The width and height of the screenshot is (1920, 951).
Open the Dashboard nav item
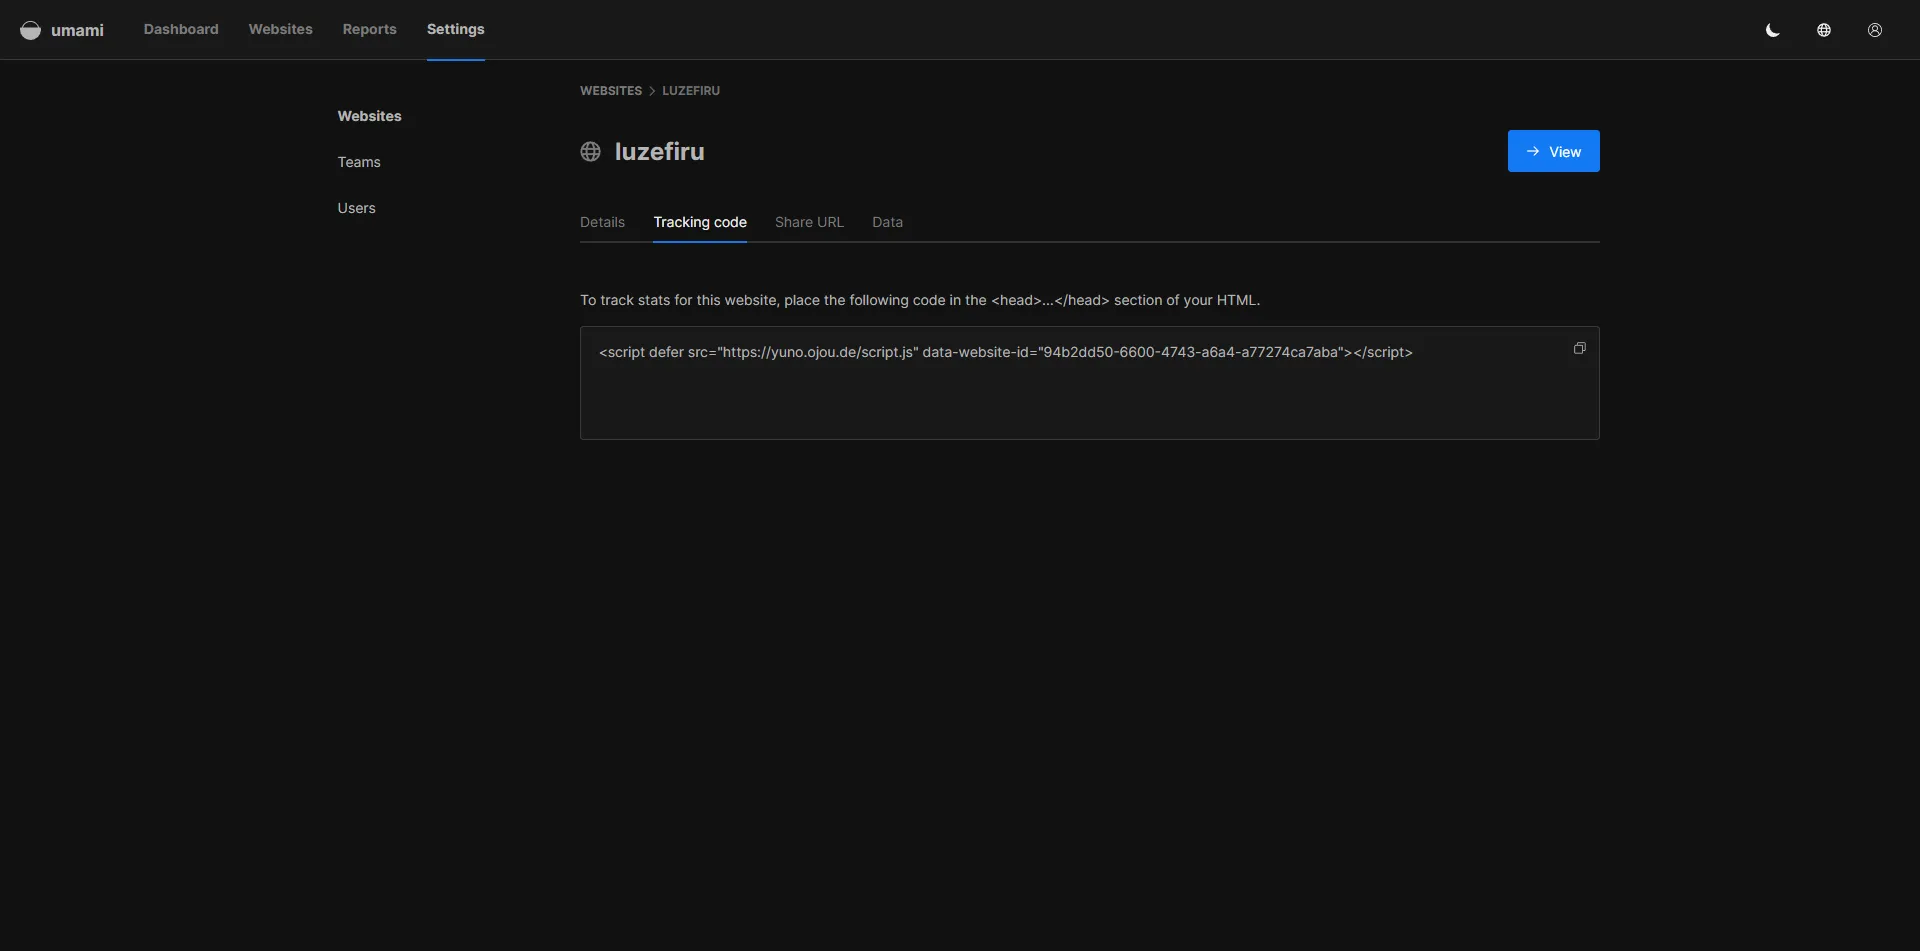pyautogui.click(x=181, y=29)
